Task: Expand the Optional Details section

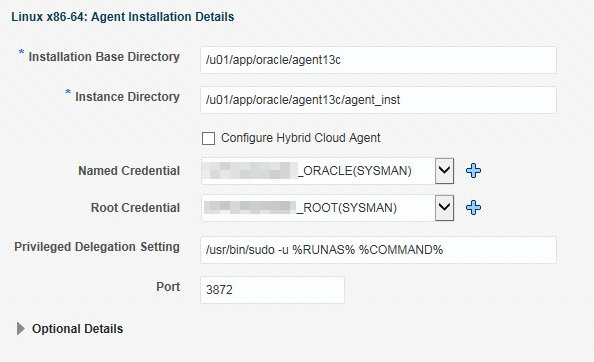Action: pos(21,329)
